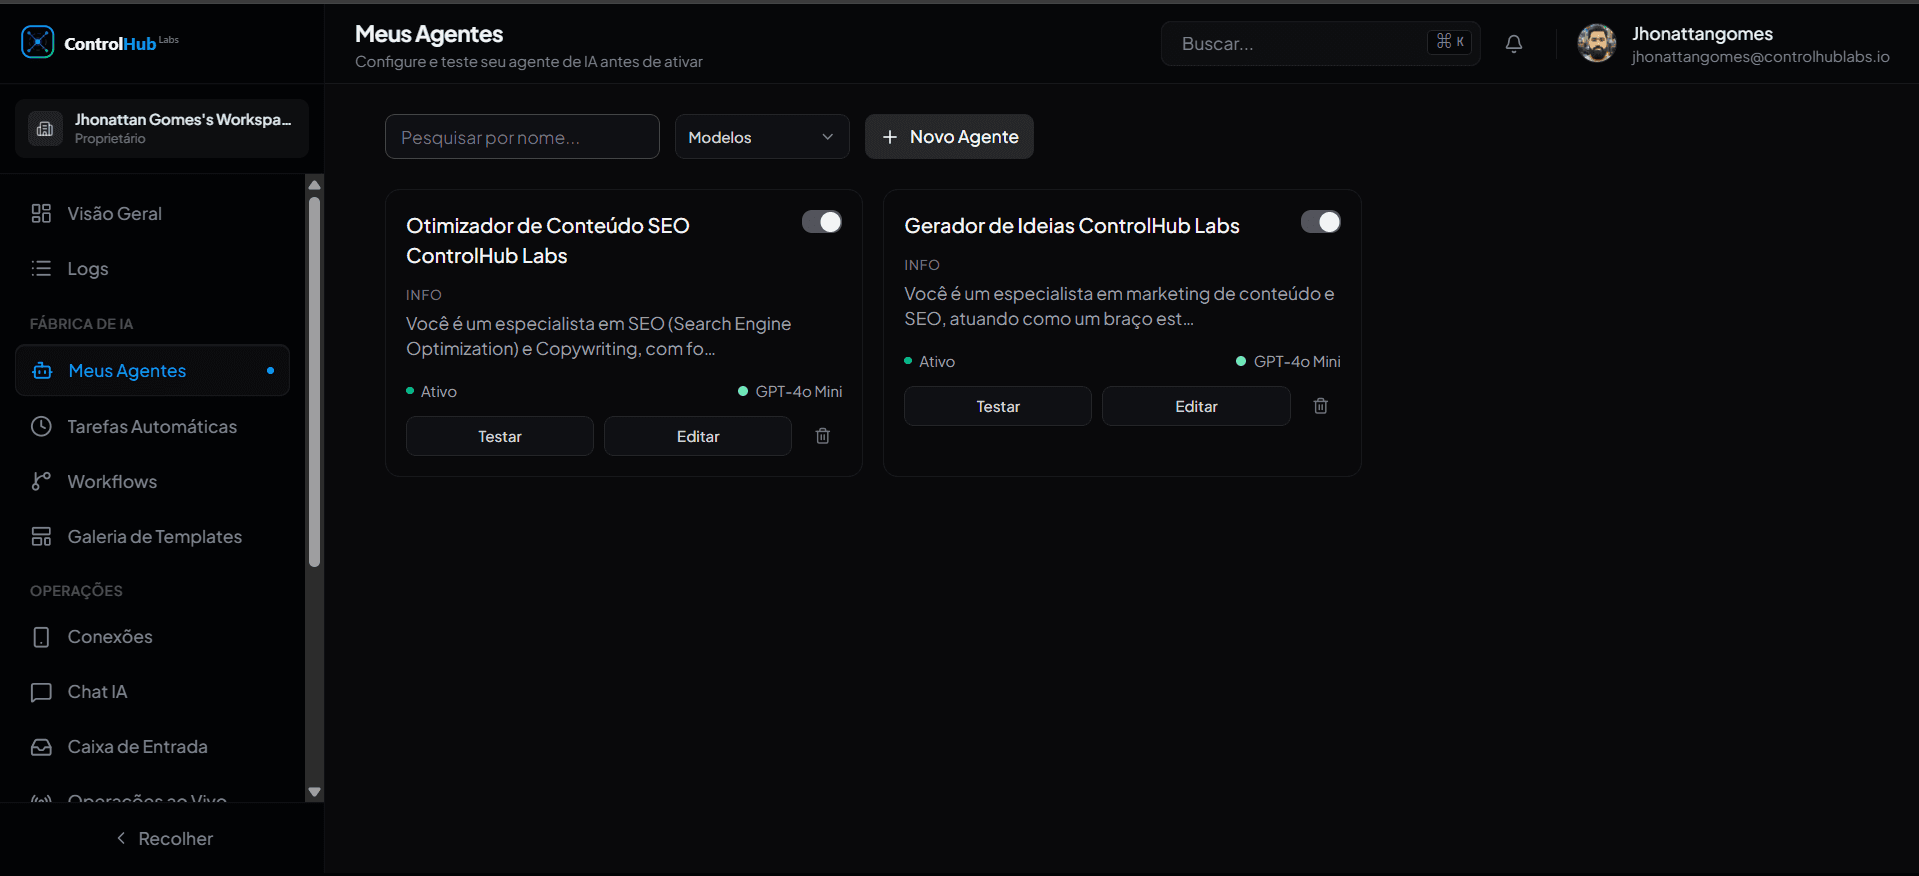1919x876 pixels.
Task: Click the Meus Agentes robot icon
Action: (42, 371)
